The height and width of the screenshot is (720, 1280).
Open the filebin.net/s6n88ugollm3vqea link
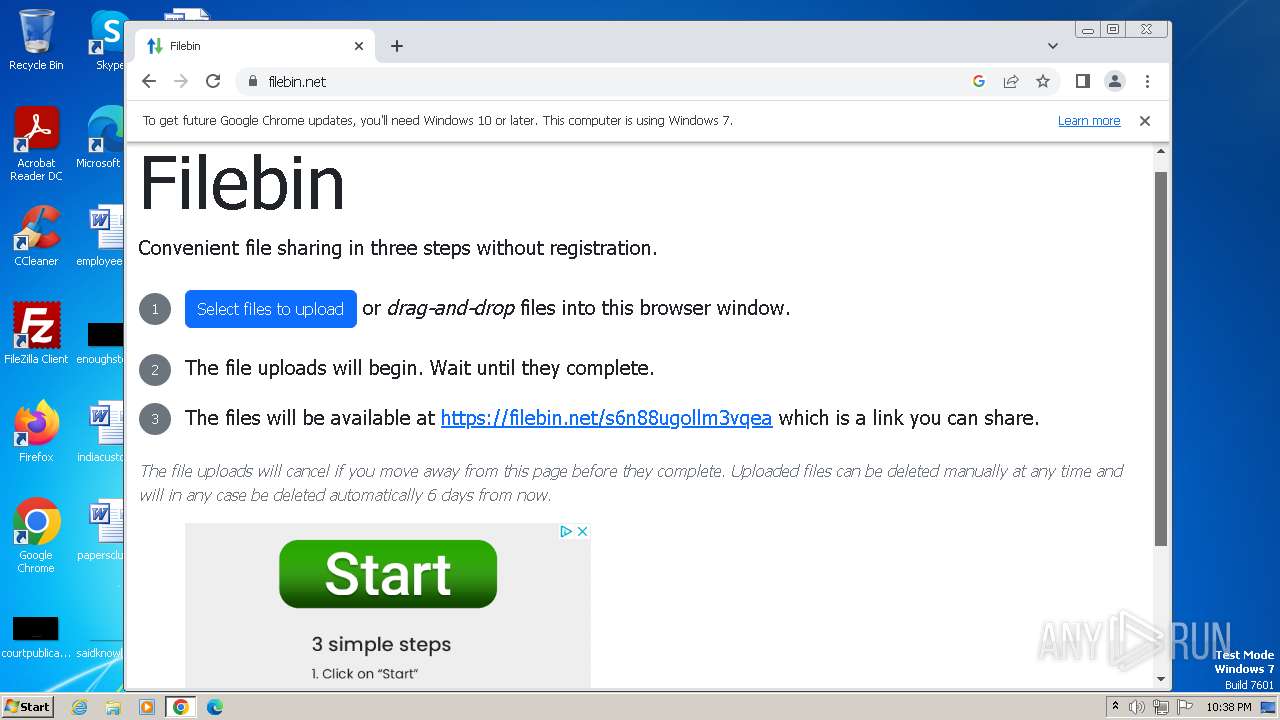[x=606, y=418]
